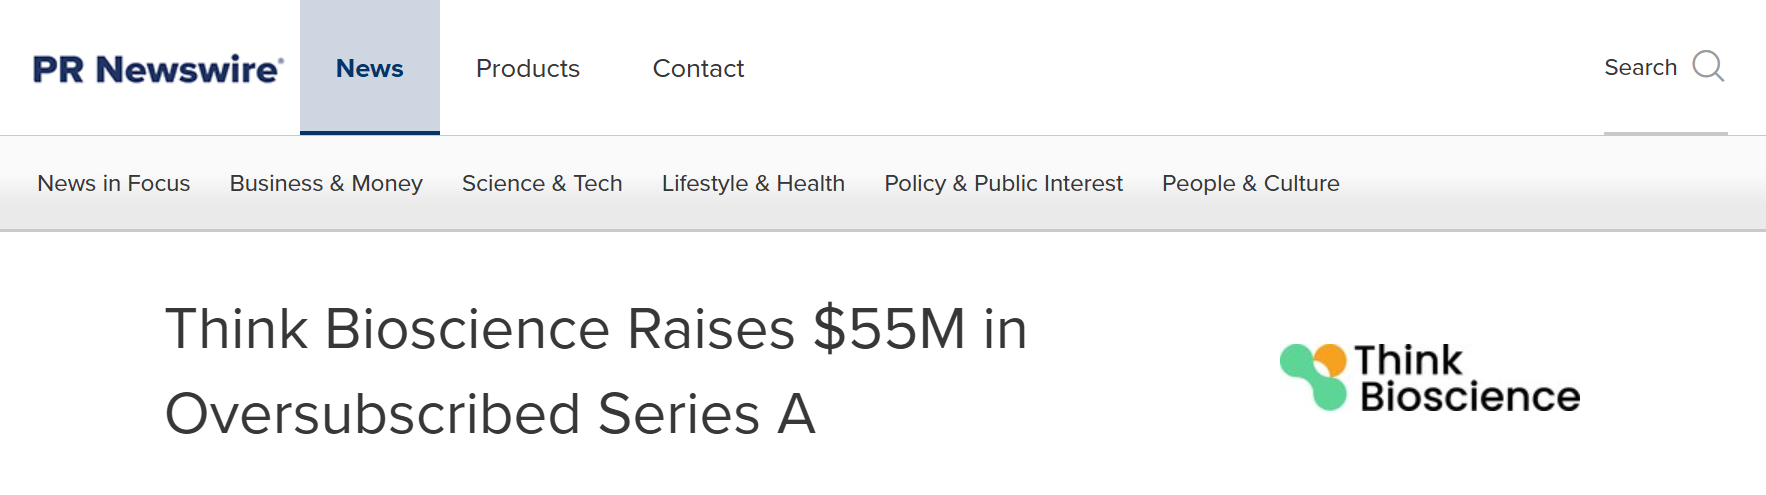The image size is (1766, 495).
Task: Select the News tab
Action: 370,68
